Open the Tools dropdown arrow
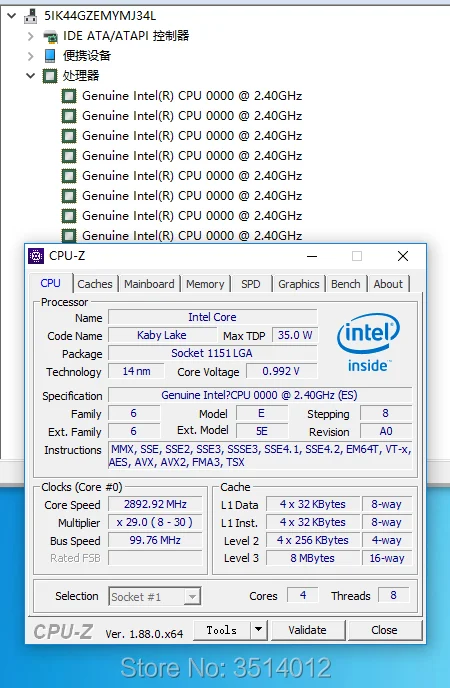The width and height of the screenshot is (450, 688). [259, 630]
